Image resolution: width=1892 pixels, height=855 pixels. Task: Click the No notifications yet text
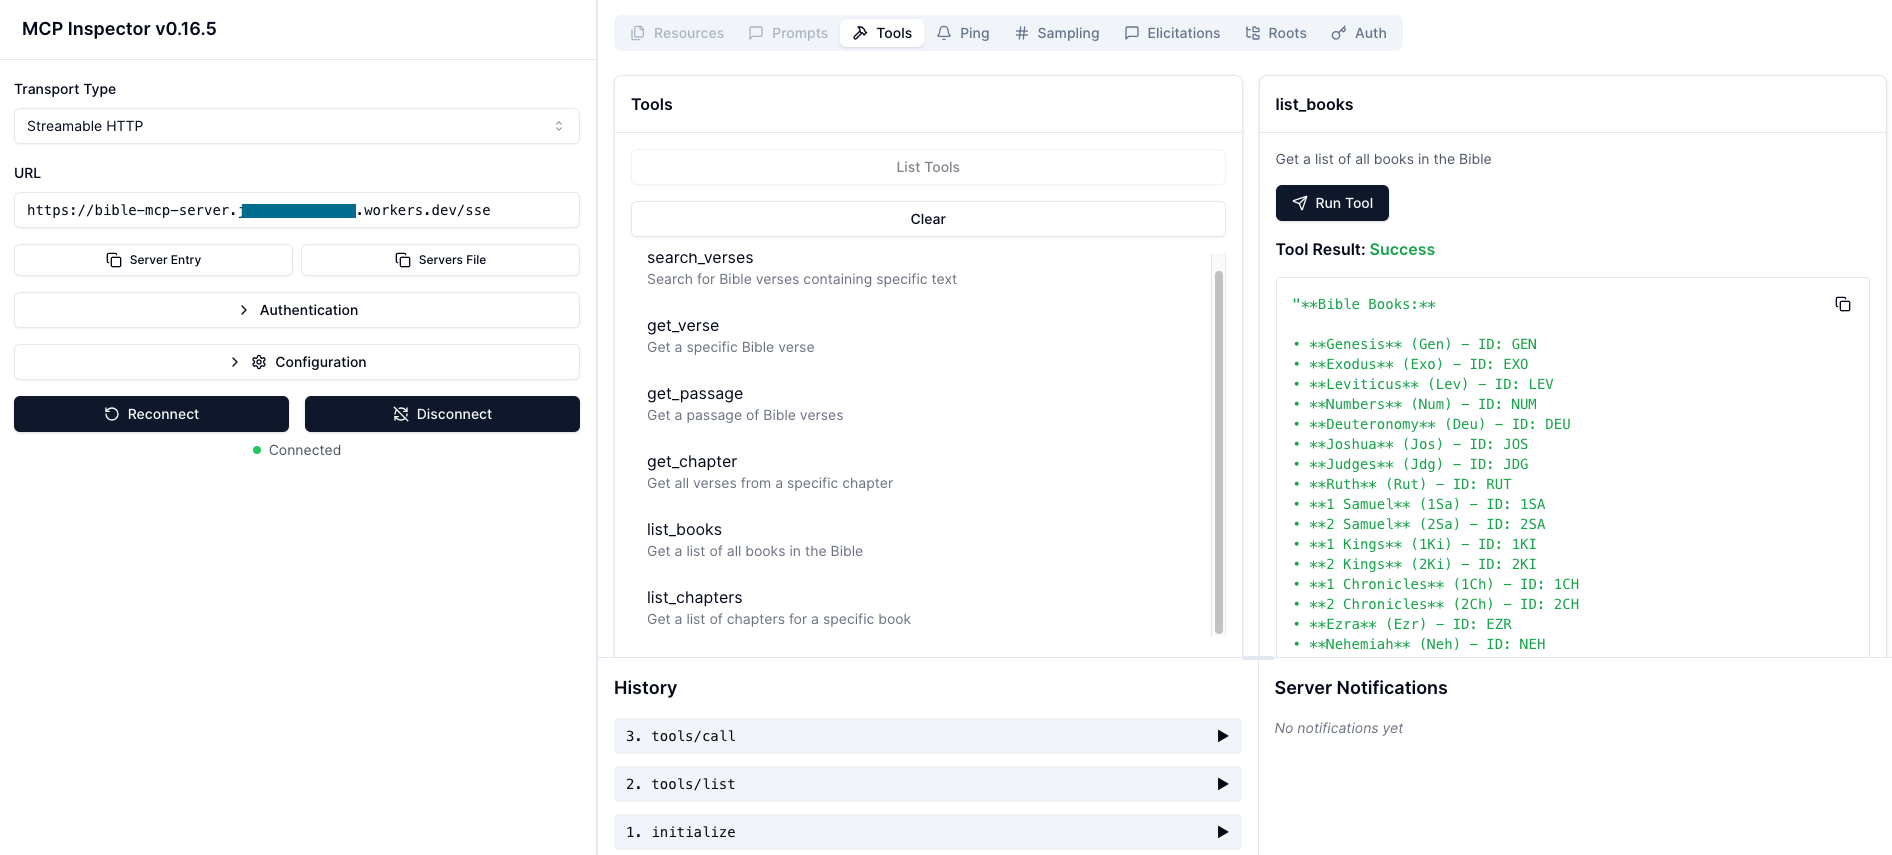tap(1338, 728)
